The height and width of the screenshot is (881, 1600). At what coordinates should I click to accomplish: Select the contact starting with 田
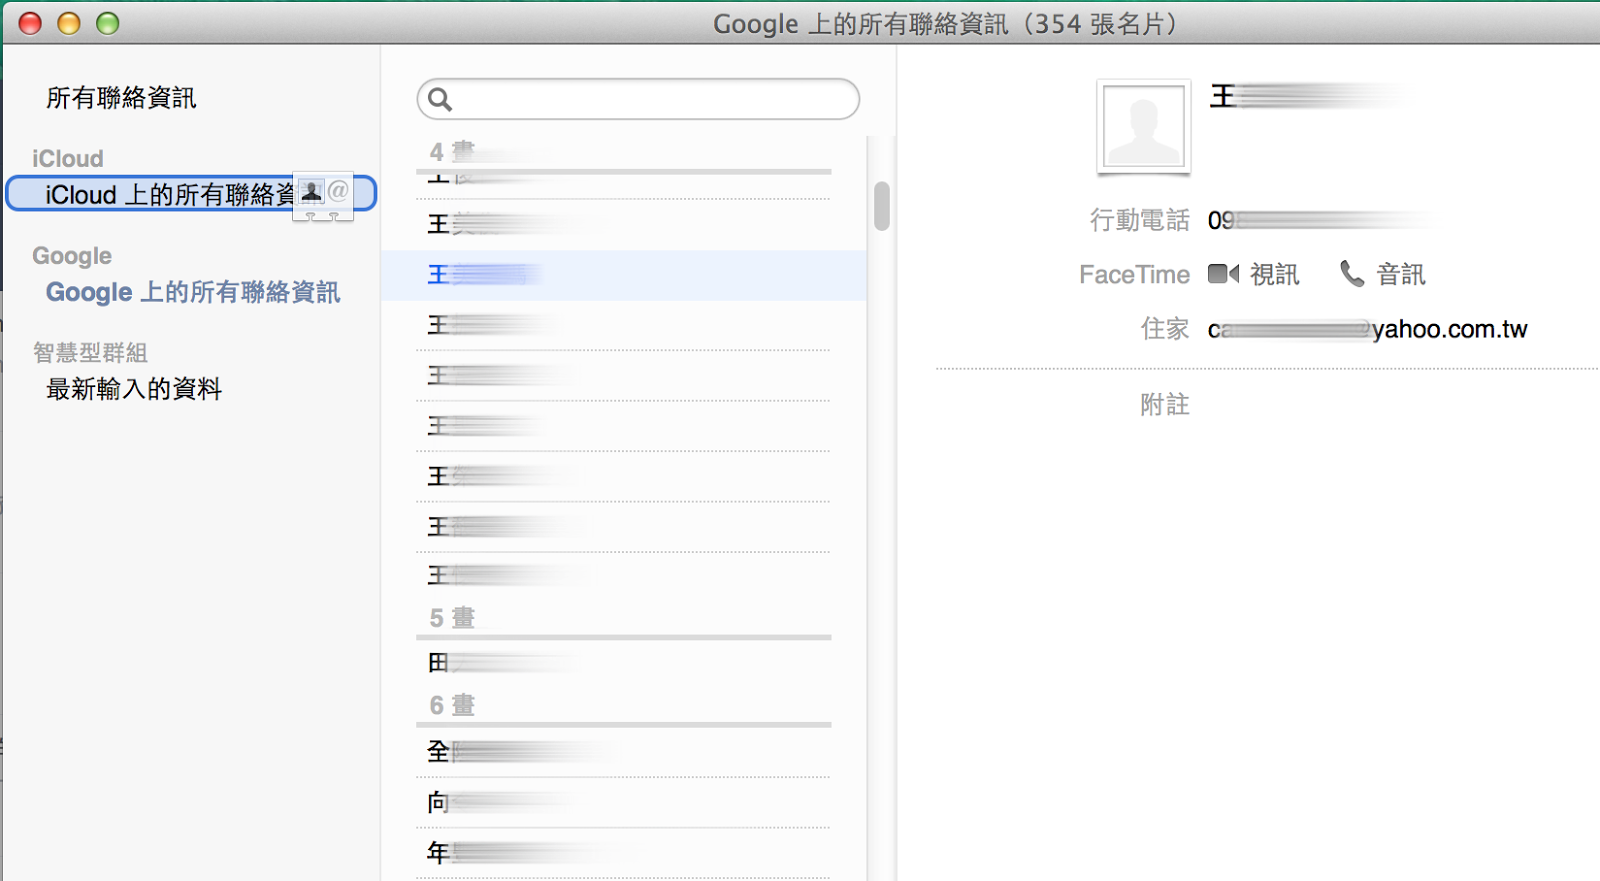coord(623,662)
